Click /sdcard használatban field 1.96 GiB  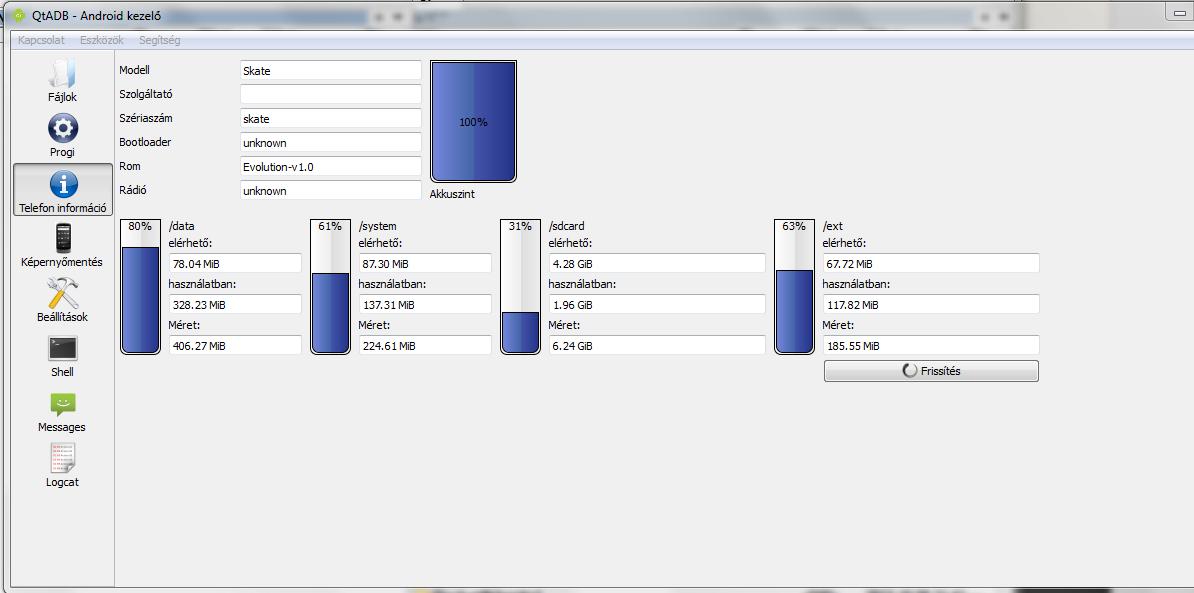point(657,304)
